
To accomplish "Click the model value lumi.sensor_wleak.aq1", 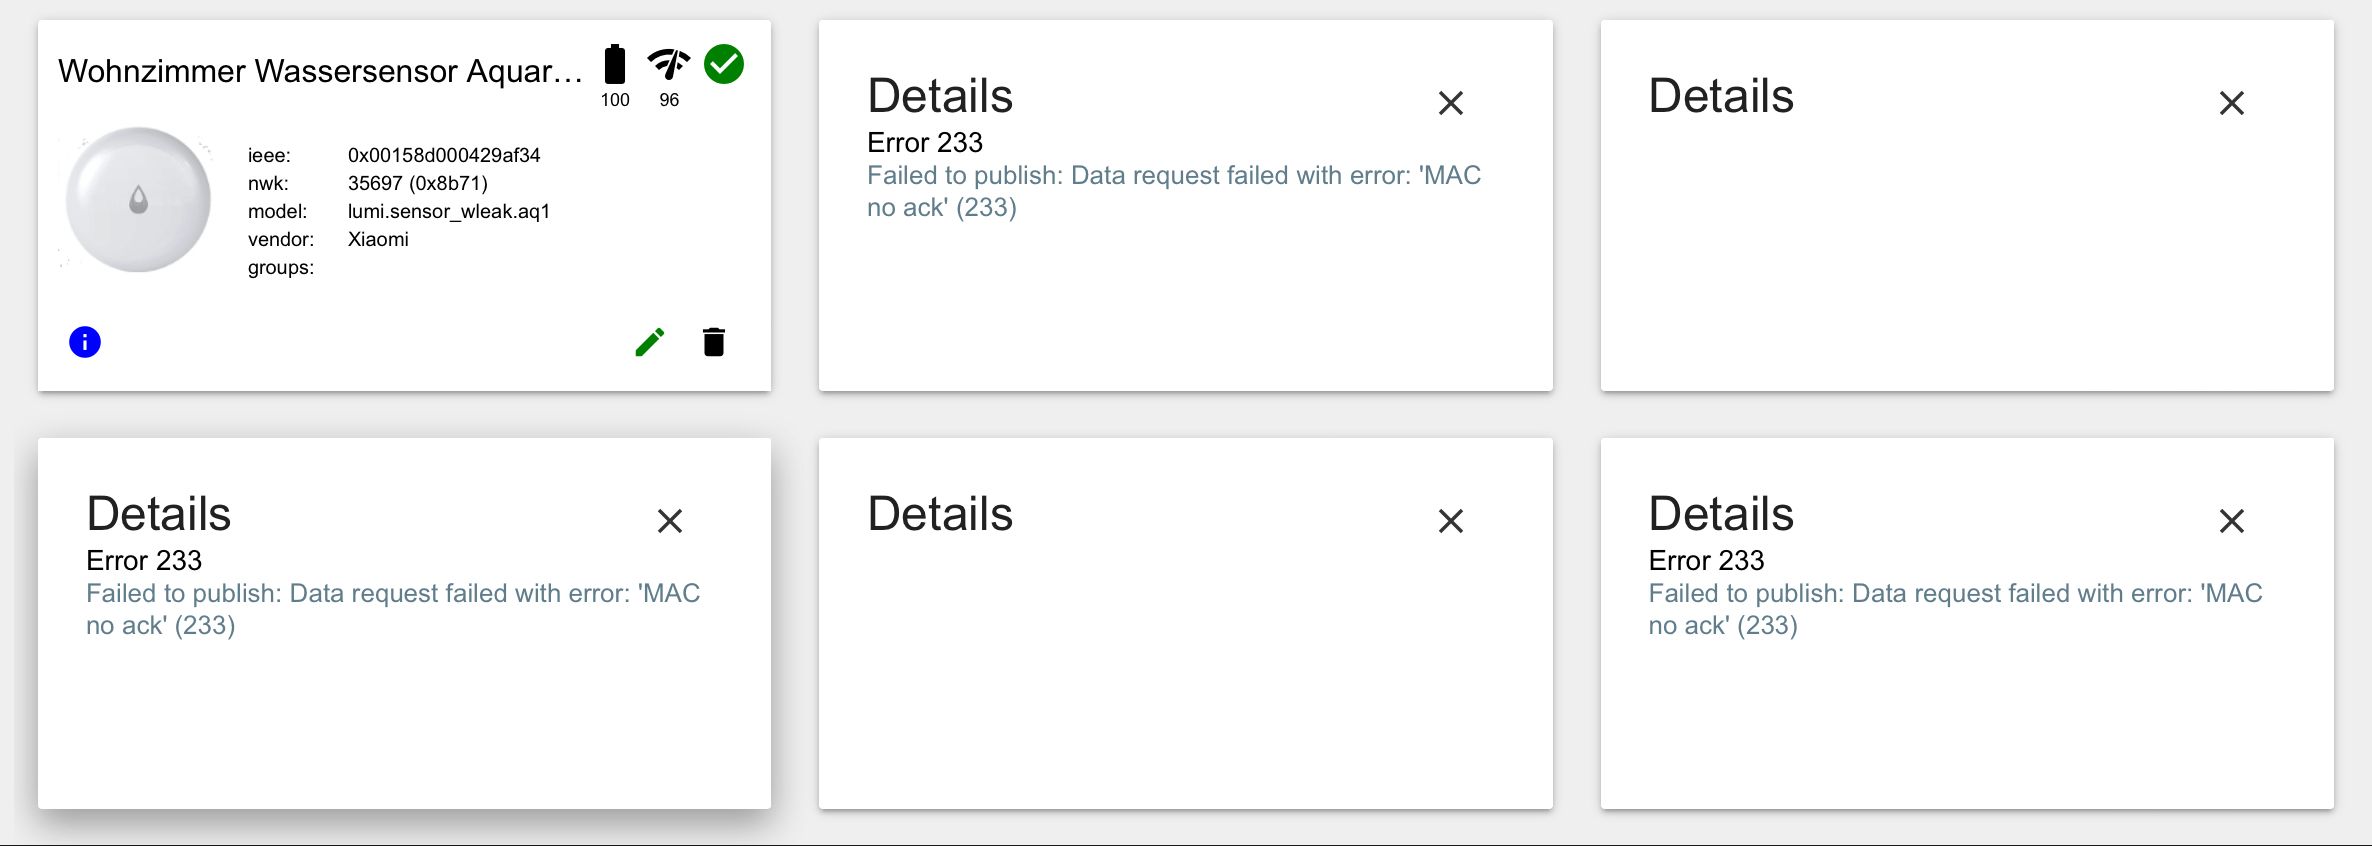I will pos(449,211).
